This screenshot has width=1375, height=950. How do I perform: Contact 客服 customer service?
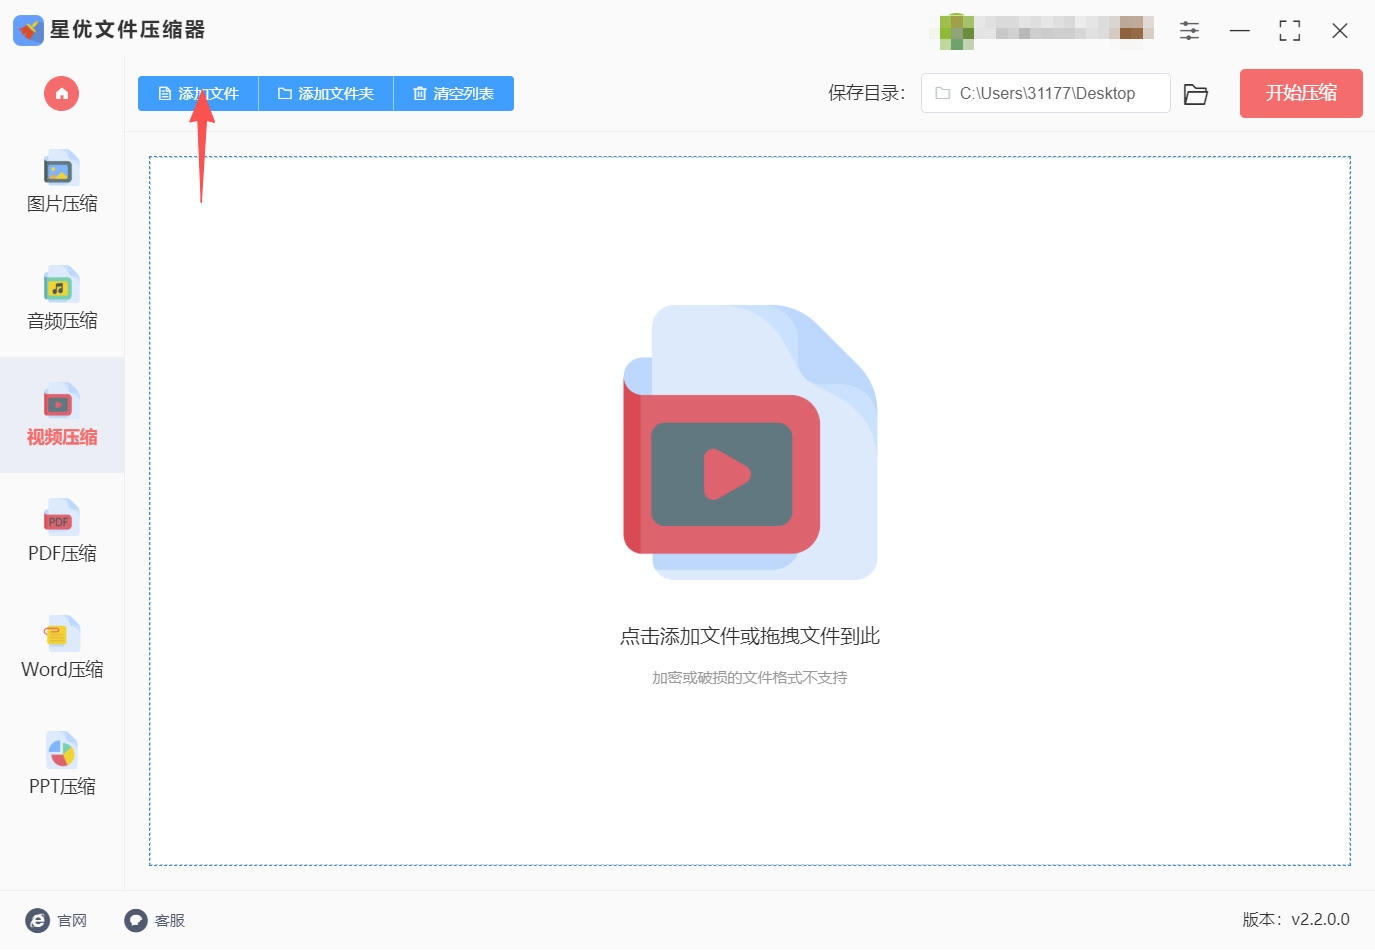click(155, 921)
